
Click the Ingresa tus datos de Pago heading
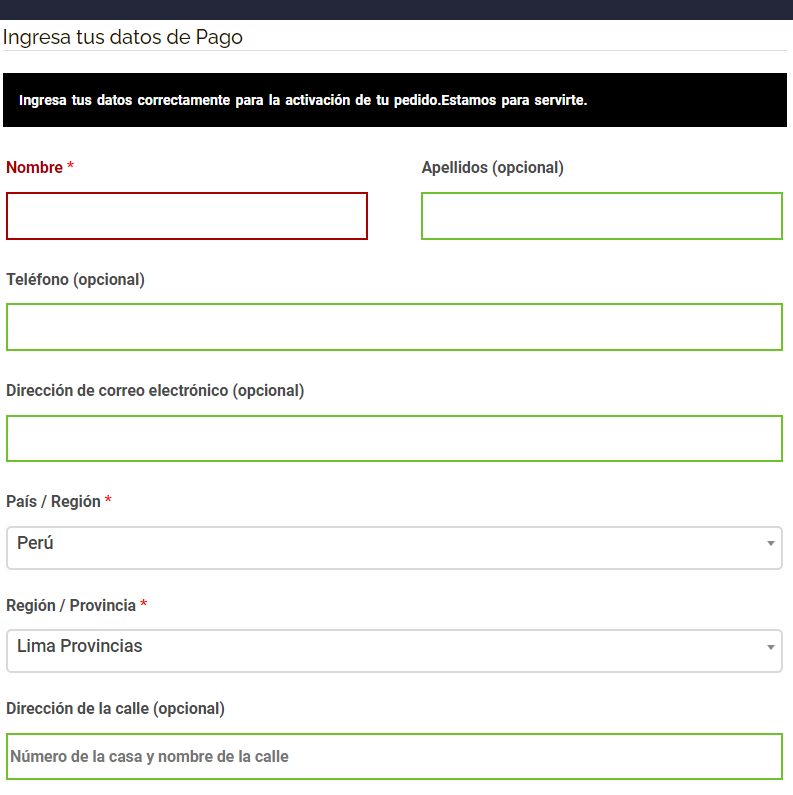[x=123, y=38]
